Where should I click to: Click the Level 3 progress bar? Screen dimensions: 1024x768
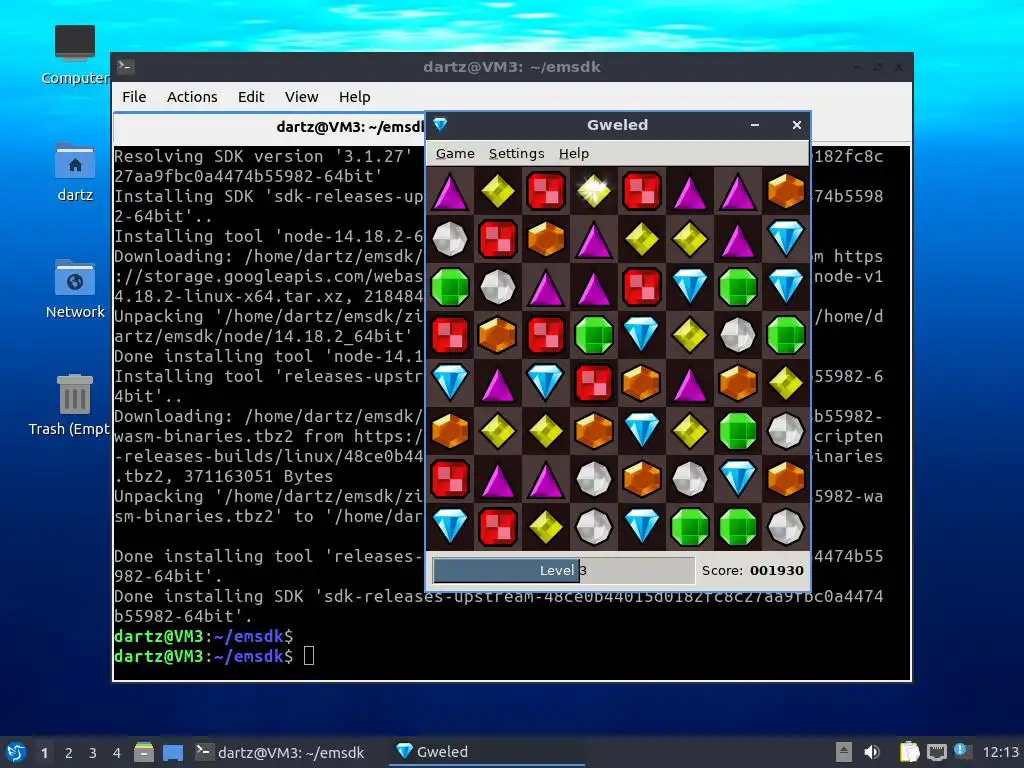[x=564, y=570]
